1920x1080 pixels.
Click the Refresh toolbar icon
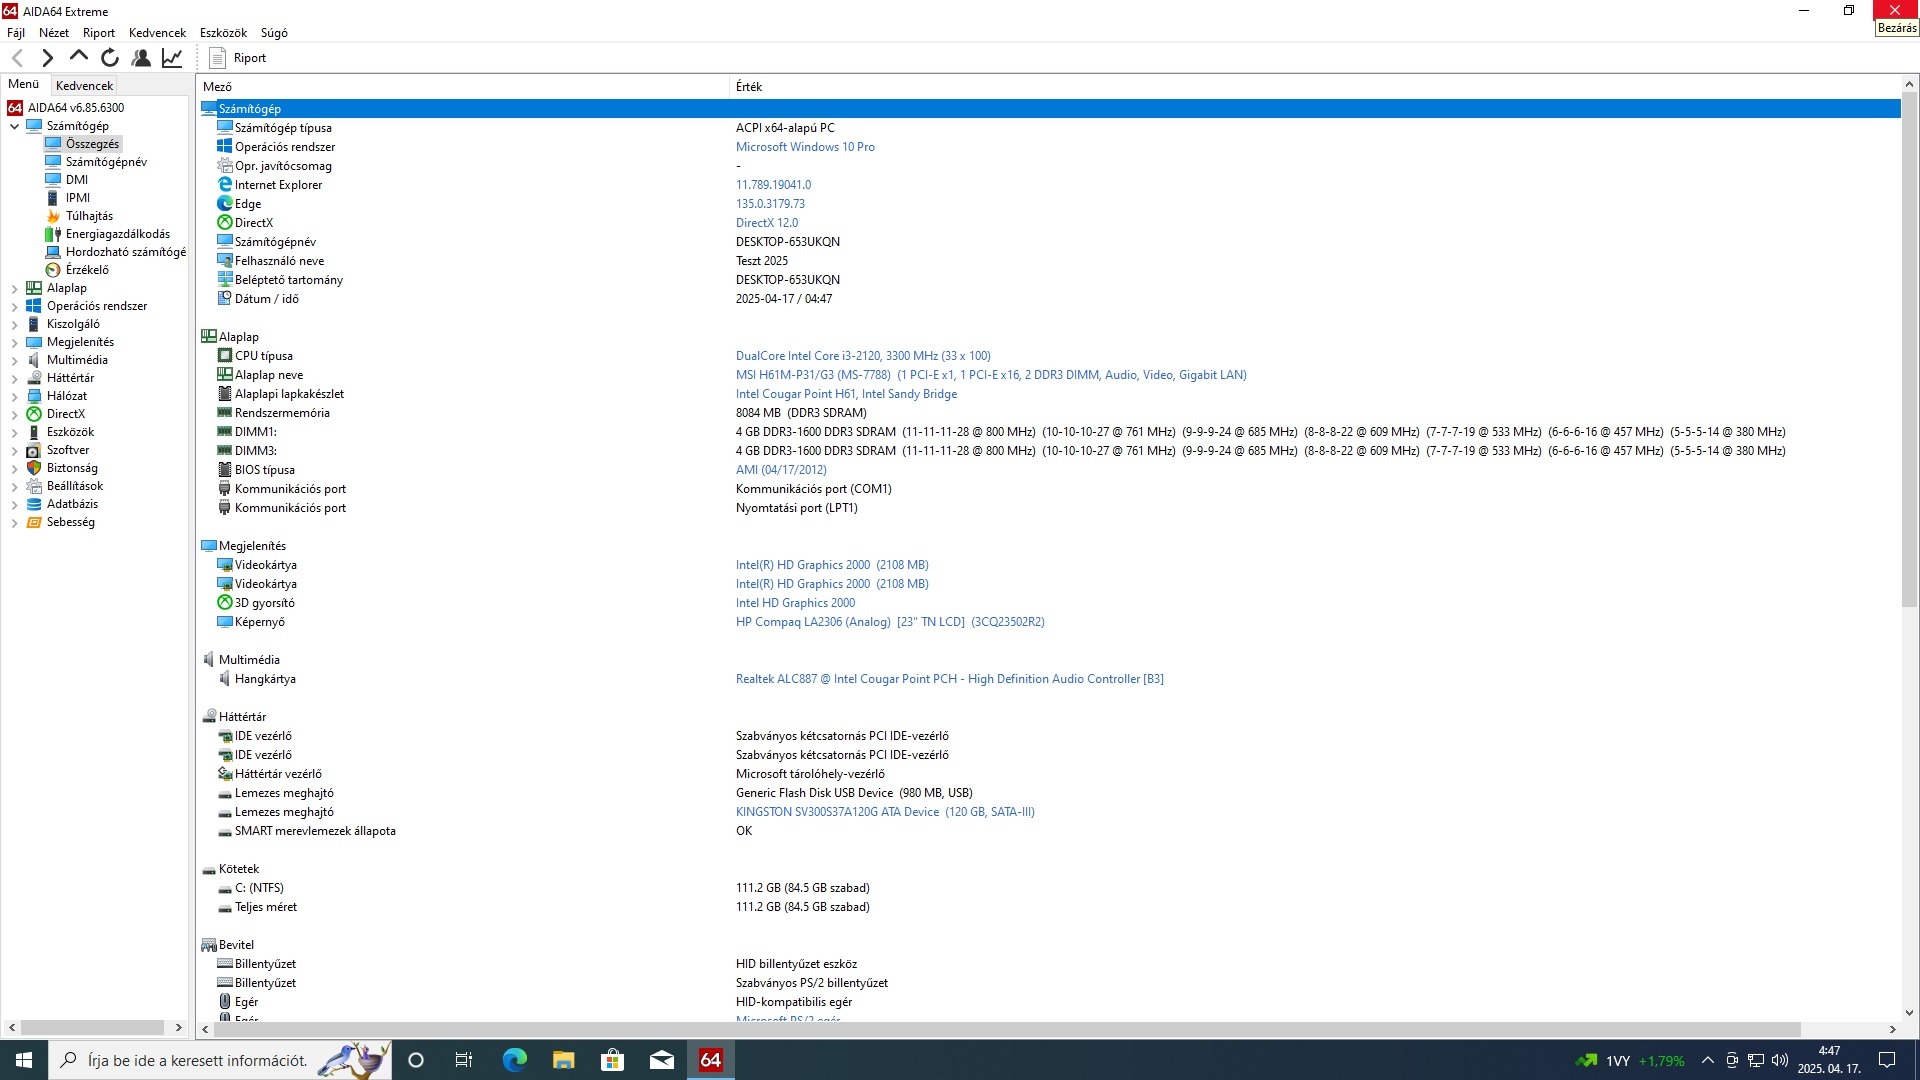(110, 58)
